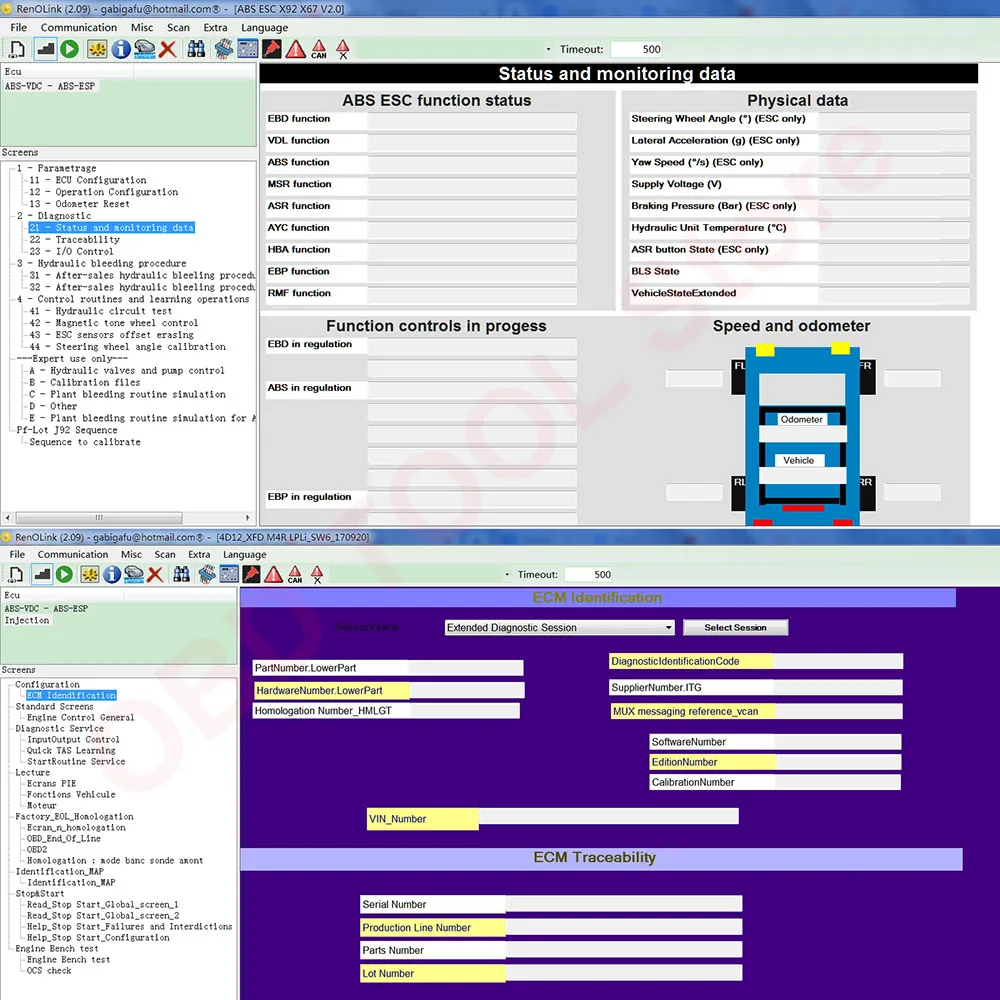Click the plain red warning triangle in the upper ABS ESC toolbar

(x=295, y=49)
